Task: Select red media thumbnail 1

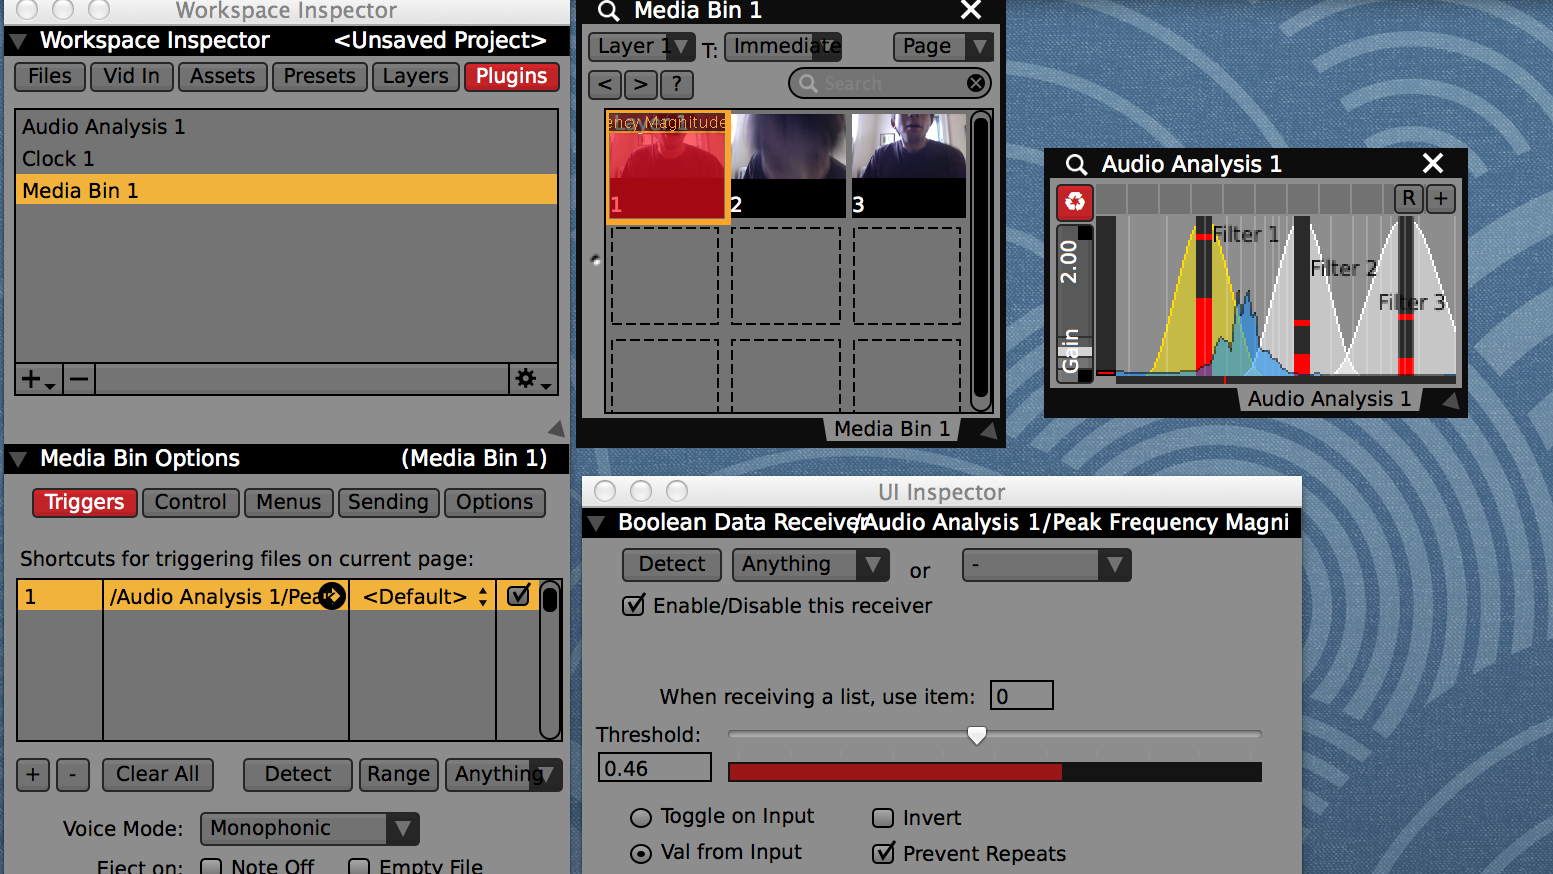Action: click(x=668, y=166)
